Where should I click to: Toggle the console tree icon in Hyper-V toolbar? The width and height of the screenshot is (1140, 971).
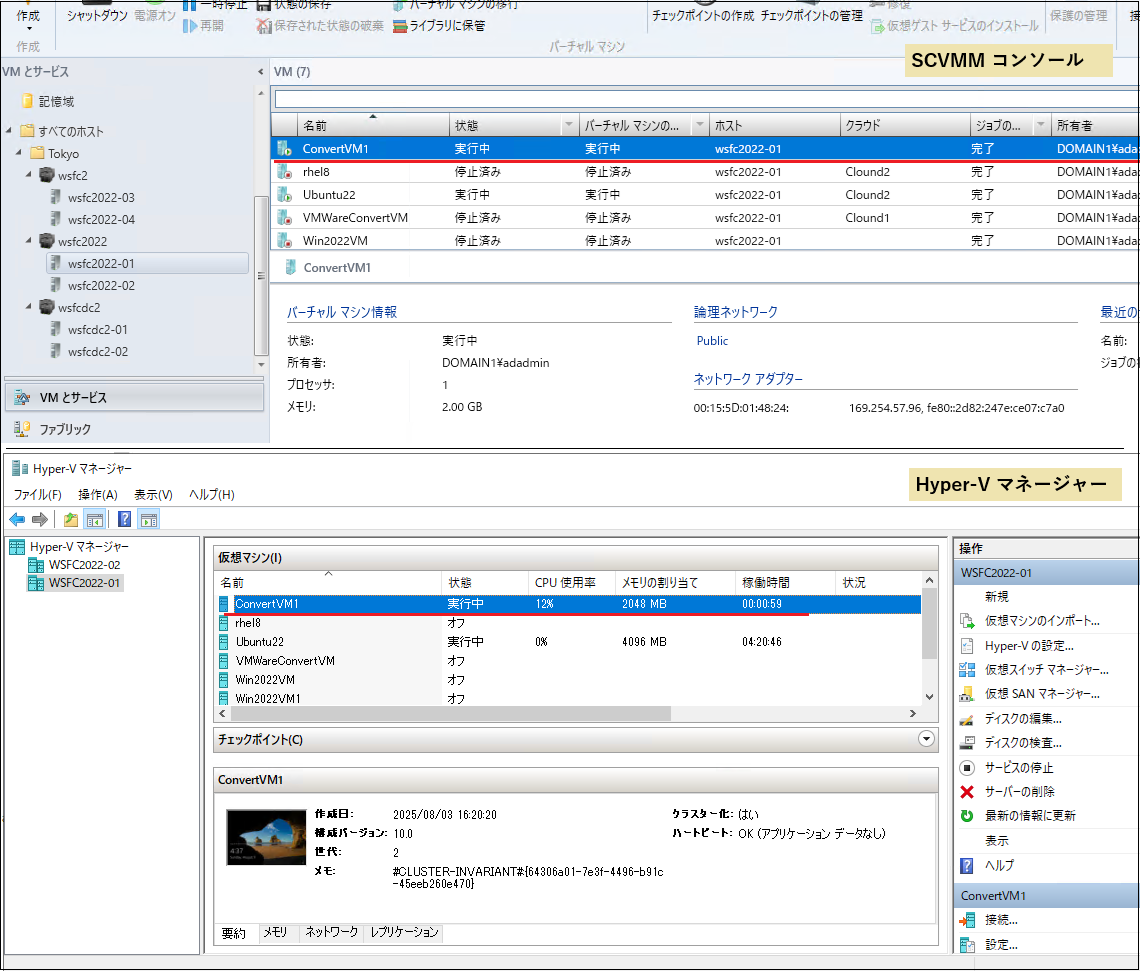tap(95, 519)
